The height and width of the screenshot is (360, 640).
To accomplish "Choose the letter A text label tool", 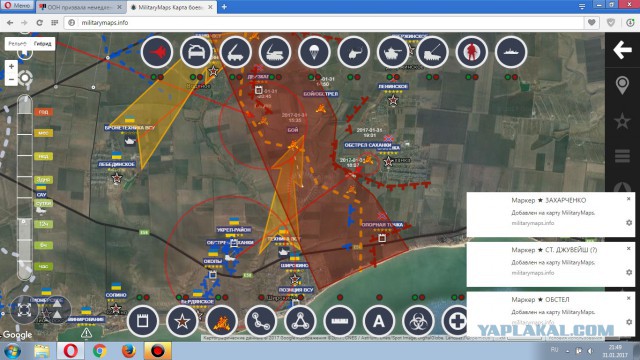I will pos(379,321).
